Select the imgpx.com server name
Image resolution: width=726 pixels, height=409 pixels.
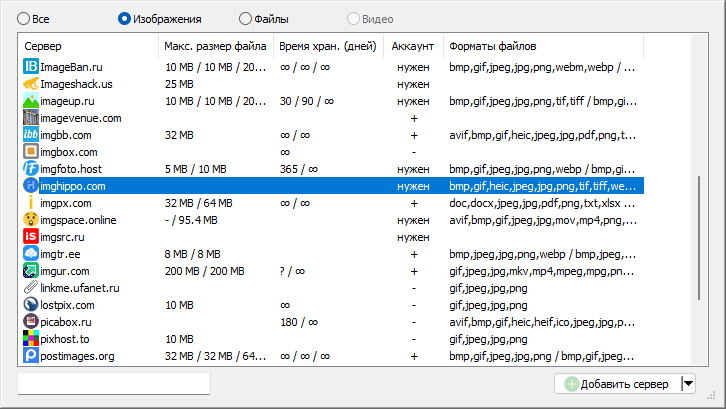click(x=66, y=203)
